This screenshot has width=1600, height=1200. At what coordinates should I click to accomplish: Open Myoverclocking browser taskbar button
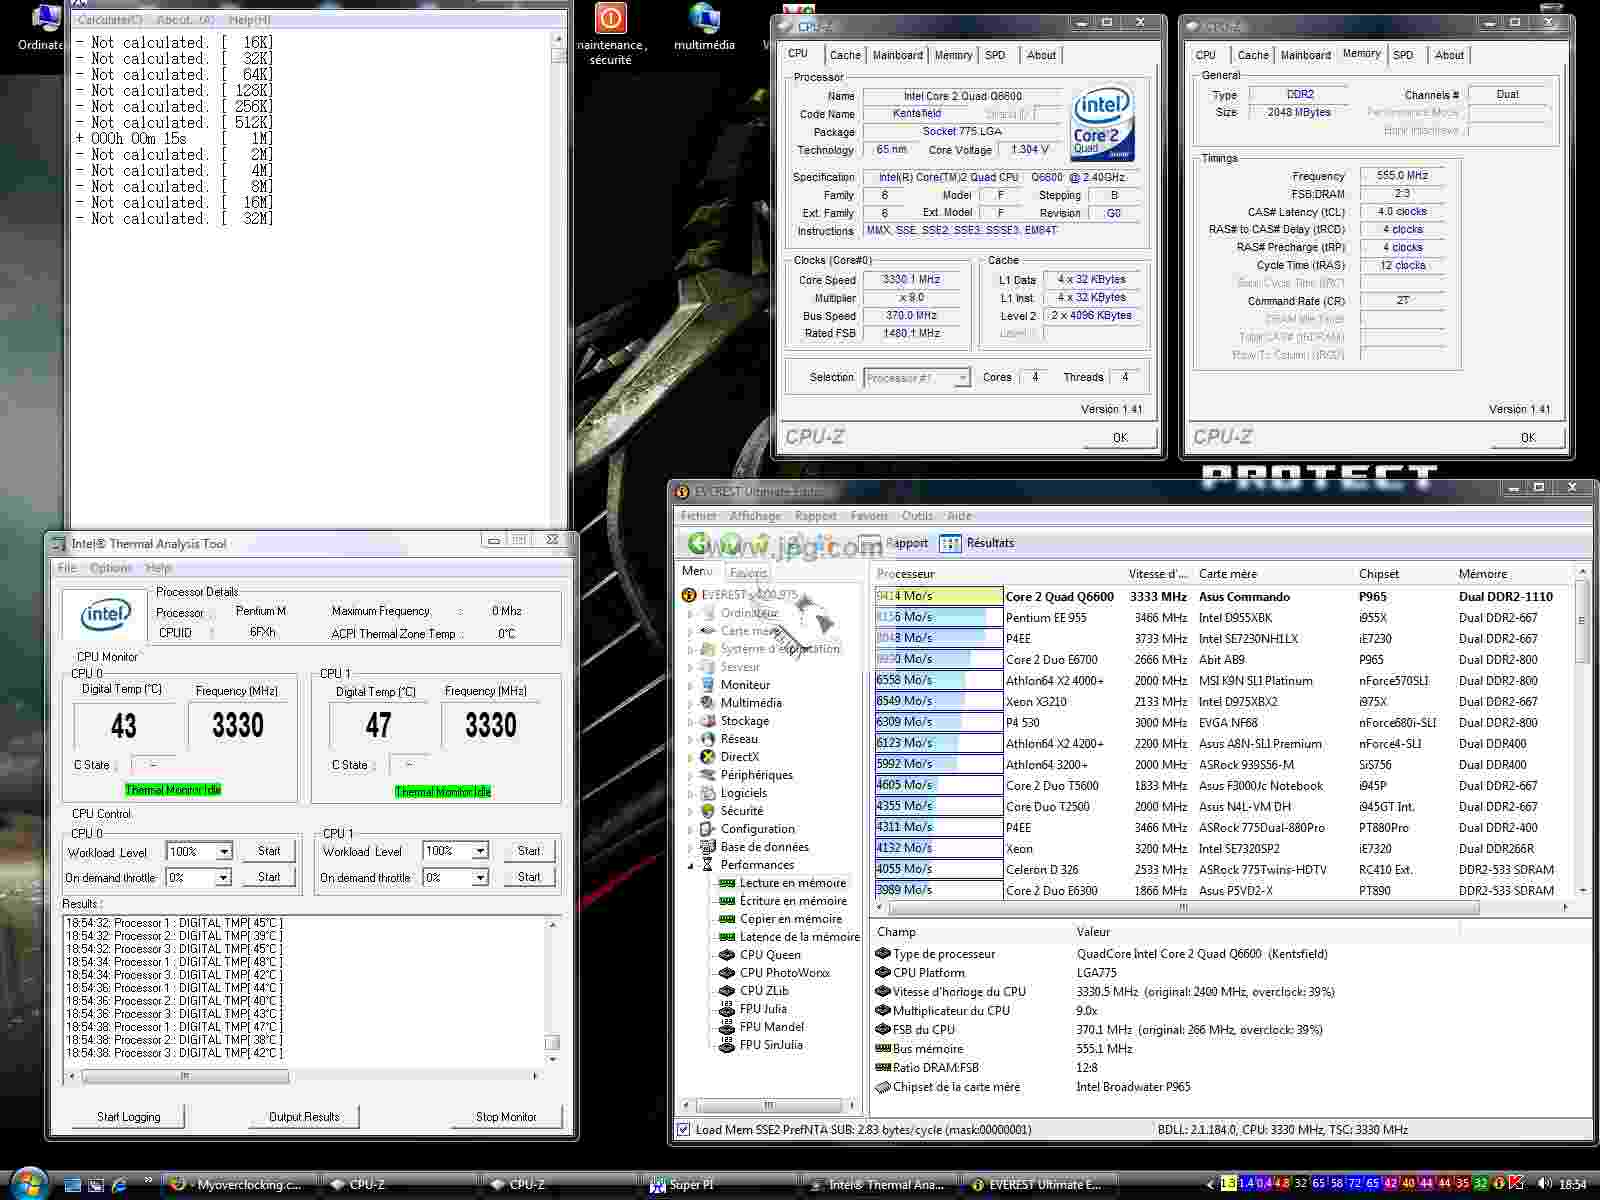pos(239,1185)
